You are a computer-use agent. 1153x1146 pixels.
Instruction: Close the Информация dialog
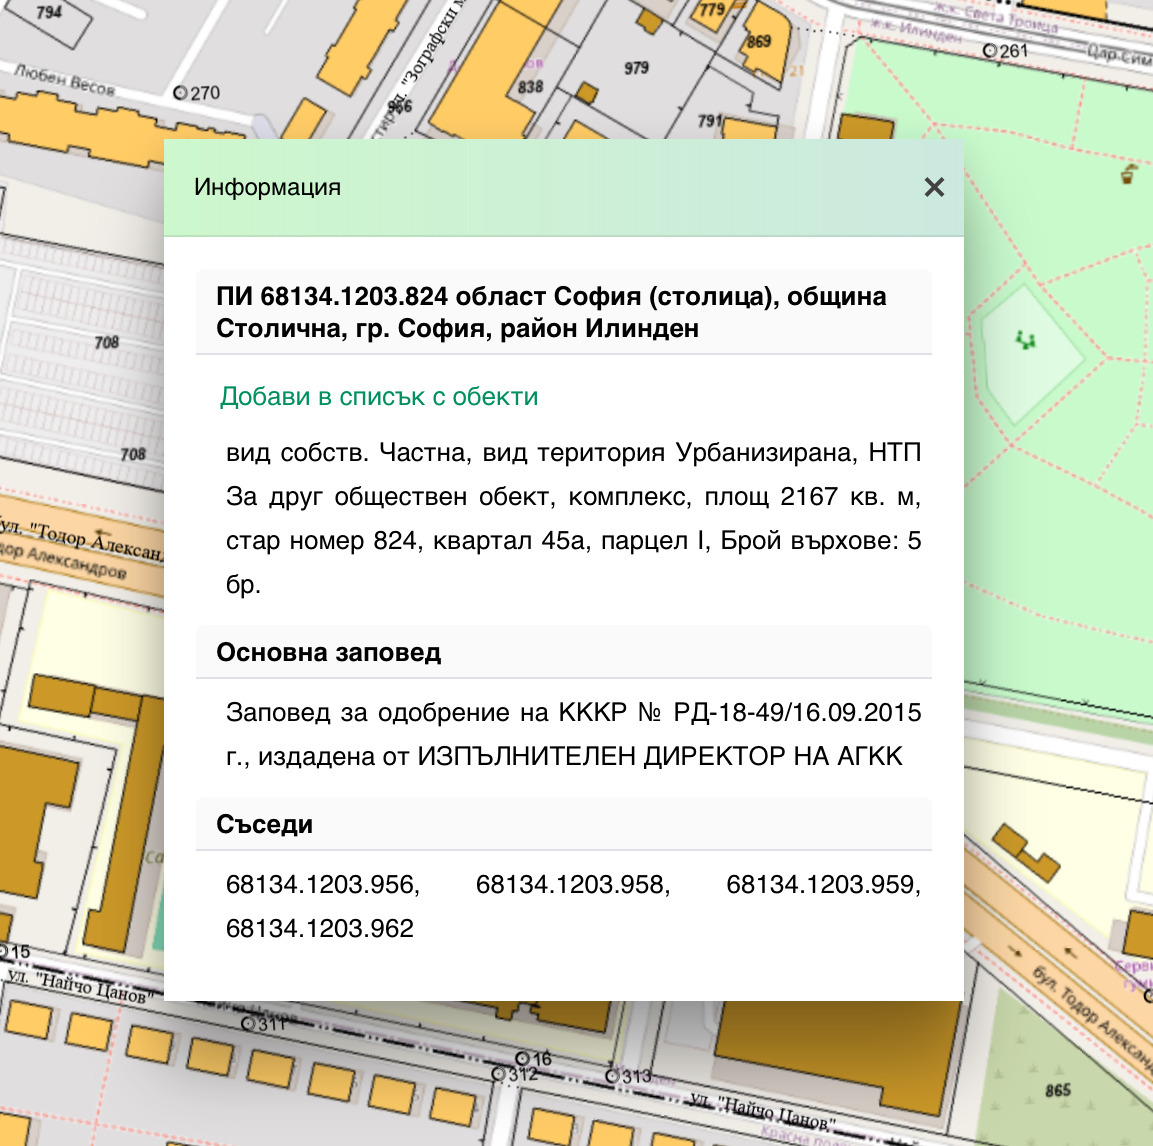click(934, 187)
